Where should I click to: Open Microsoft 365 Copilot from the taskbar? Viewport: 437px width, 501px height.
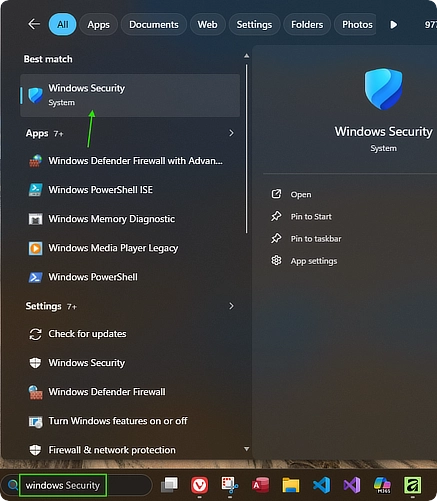[x=382, y=485]
